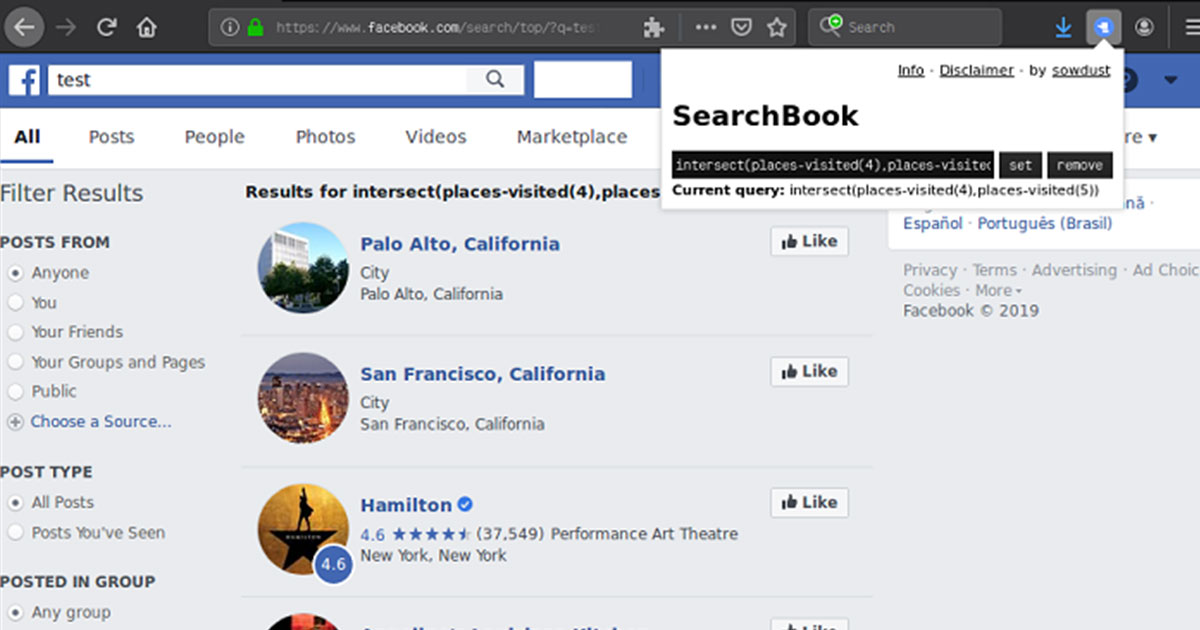Open the Pocket save icon in the address bar
Viewport: 1200px width, 630px height.
point(741,27)
